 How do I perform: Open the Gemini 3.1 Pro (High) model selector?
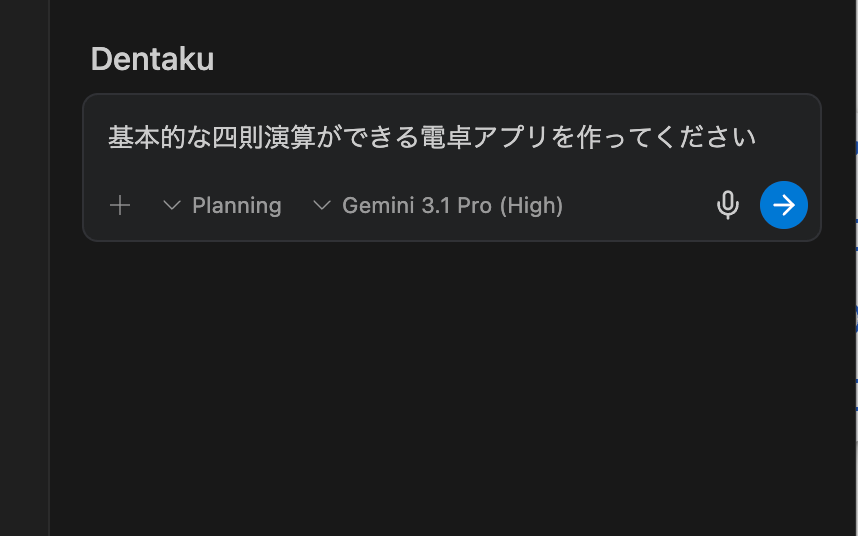(x=439, y=205)
